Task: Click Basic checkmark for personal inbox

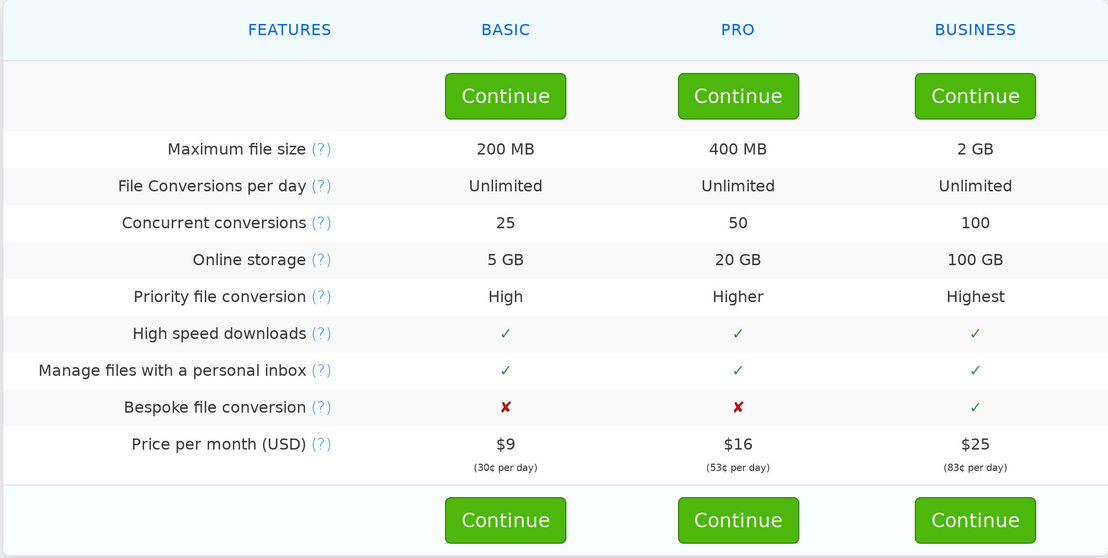Action: (505, 370)
